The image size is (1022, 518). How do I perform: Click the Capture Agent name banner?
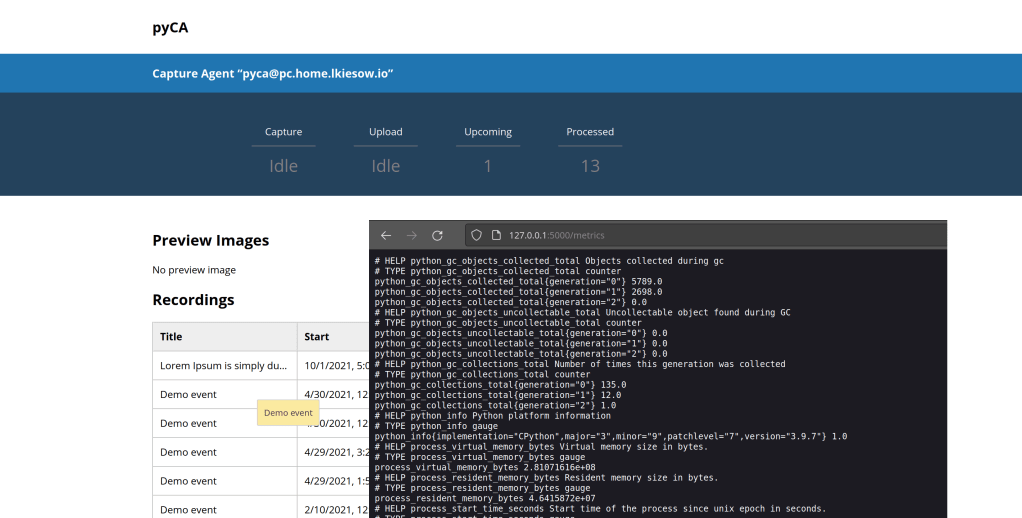(272, 73)
